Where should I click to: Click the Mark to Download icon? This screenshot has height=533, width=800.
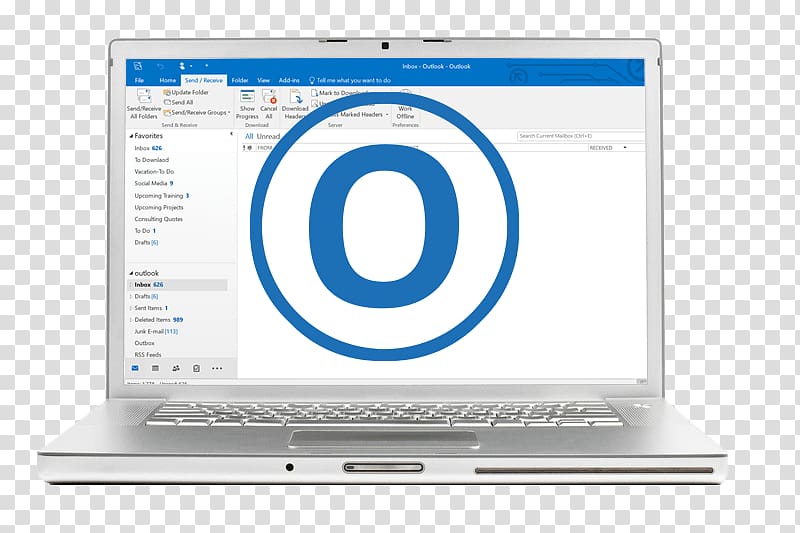[314, 93]
